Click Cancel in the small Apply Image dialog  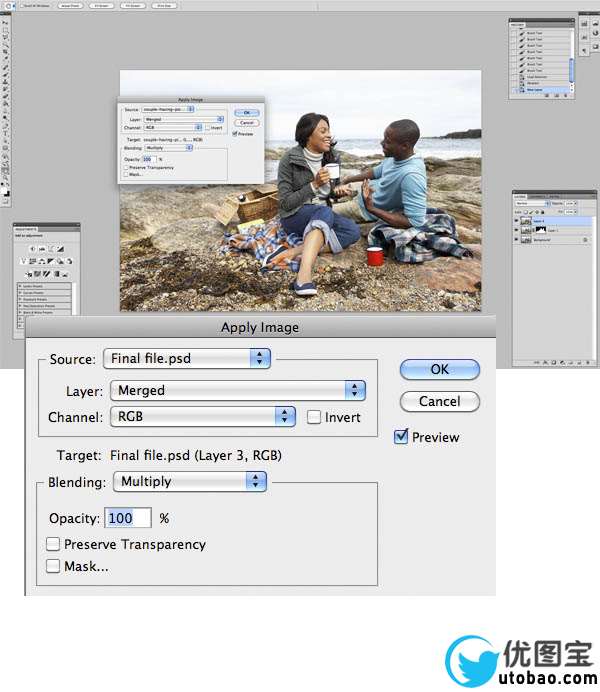coord(247,123)
